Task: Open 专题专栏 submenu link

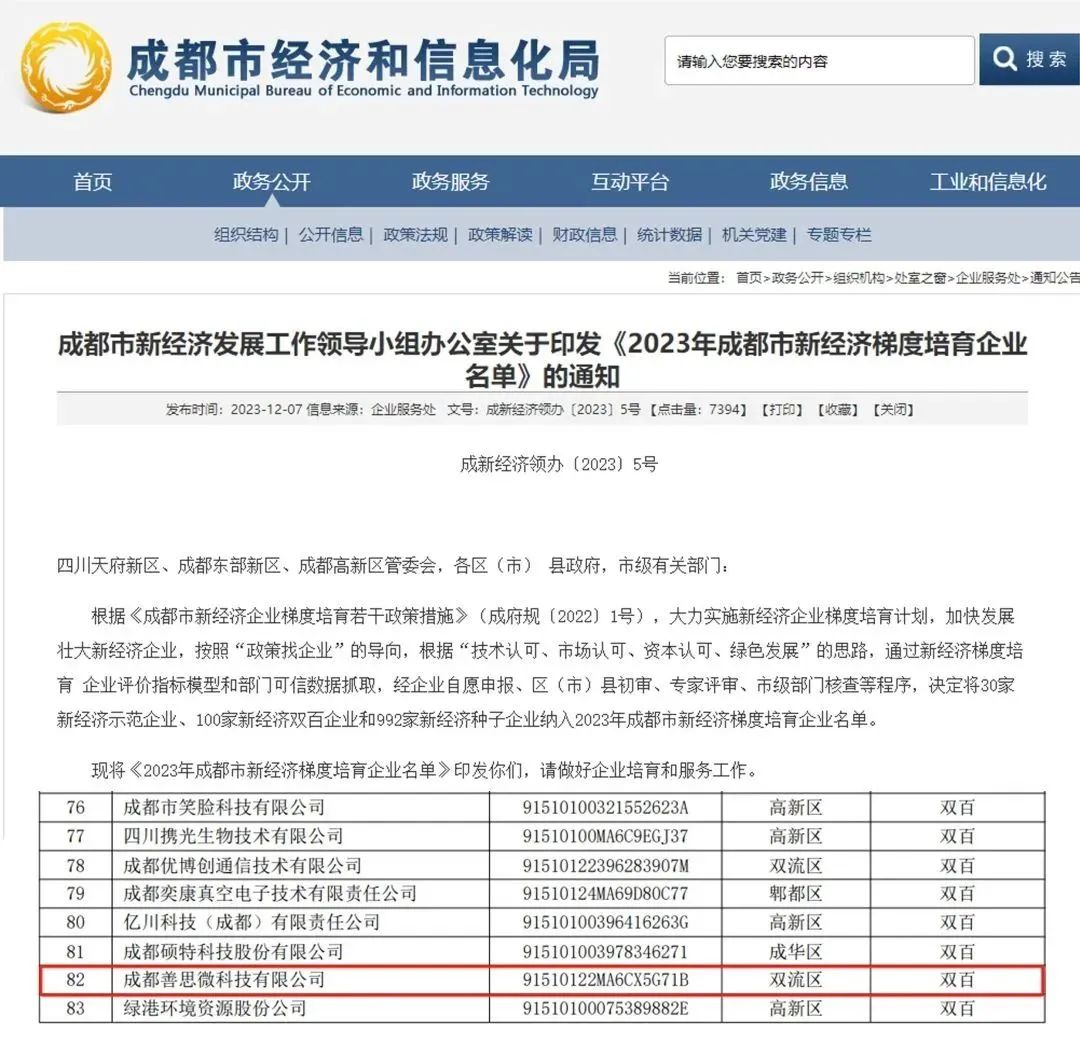Action: [839, 235]
